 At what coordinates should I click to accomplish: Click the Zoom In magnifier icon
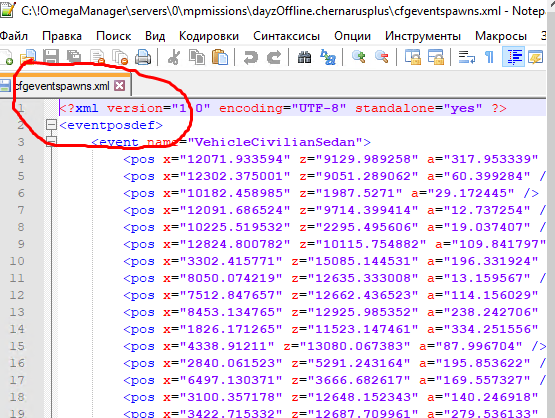(x=358, y=57)
